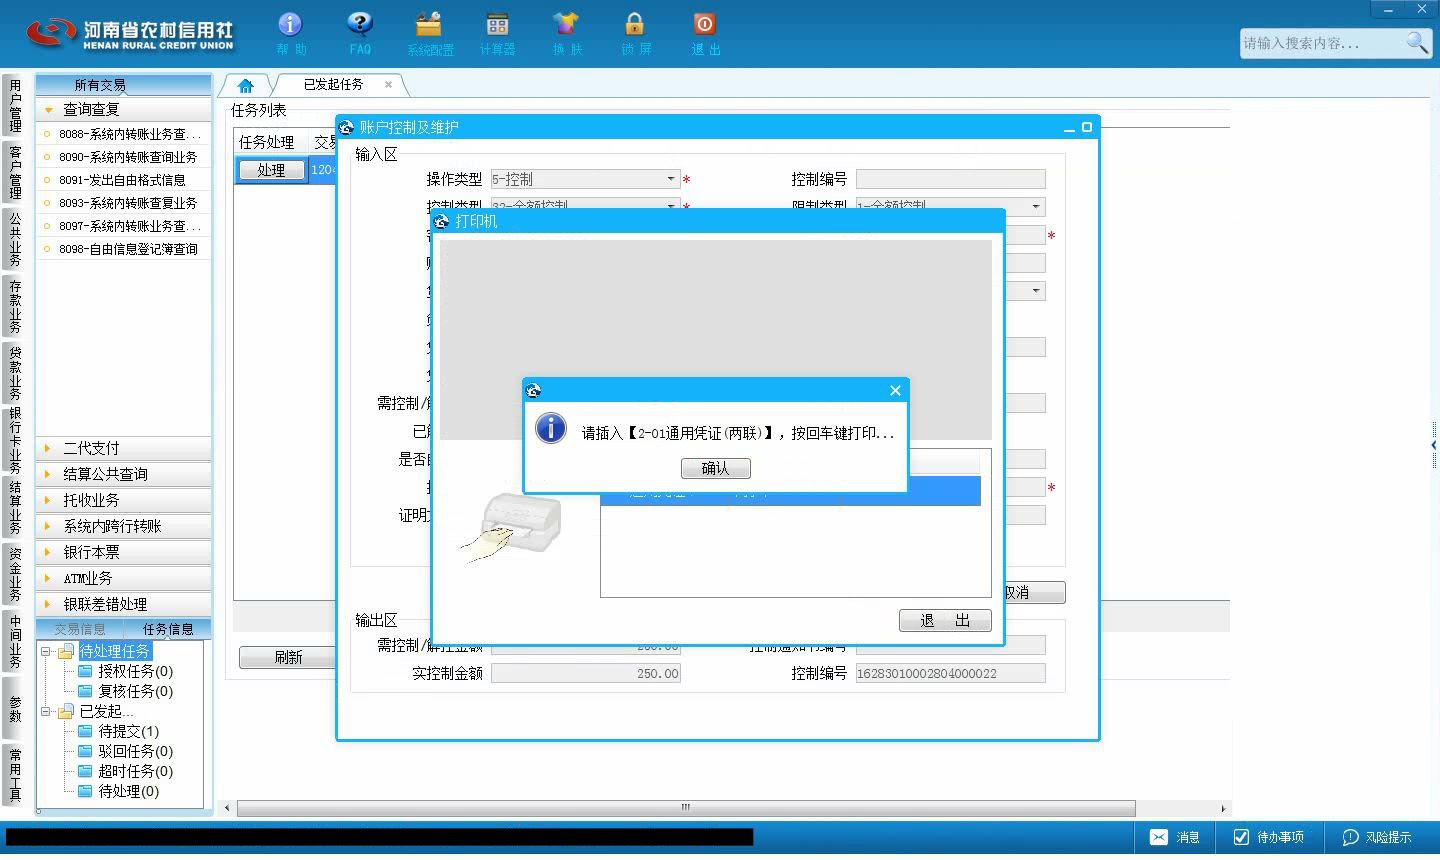Screen dimensions: 1440x860
Task: Select 待提交(1) tree item
Action: pos(128,731)
